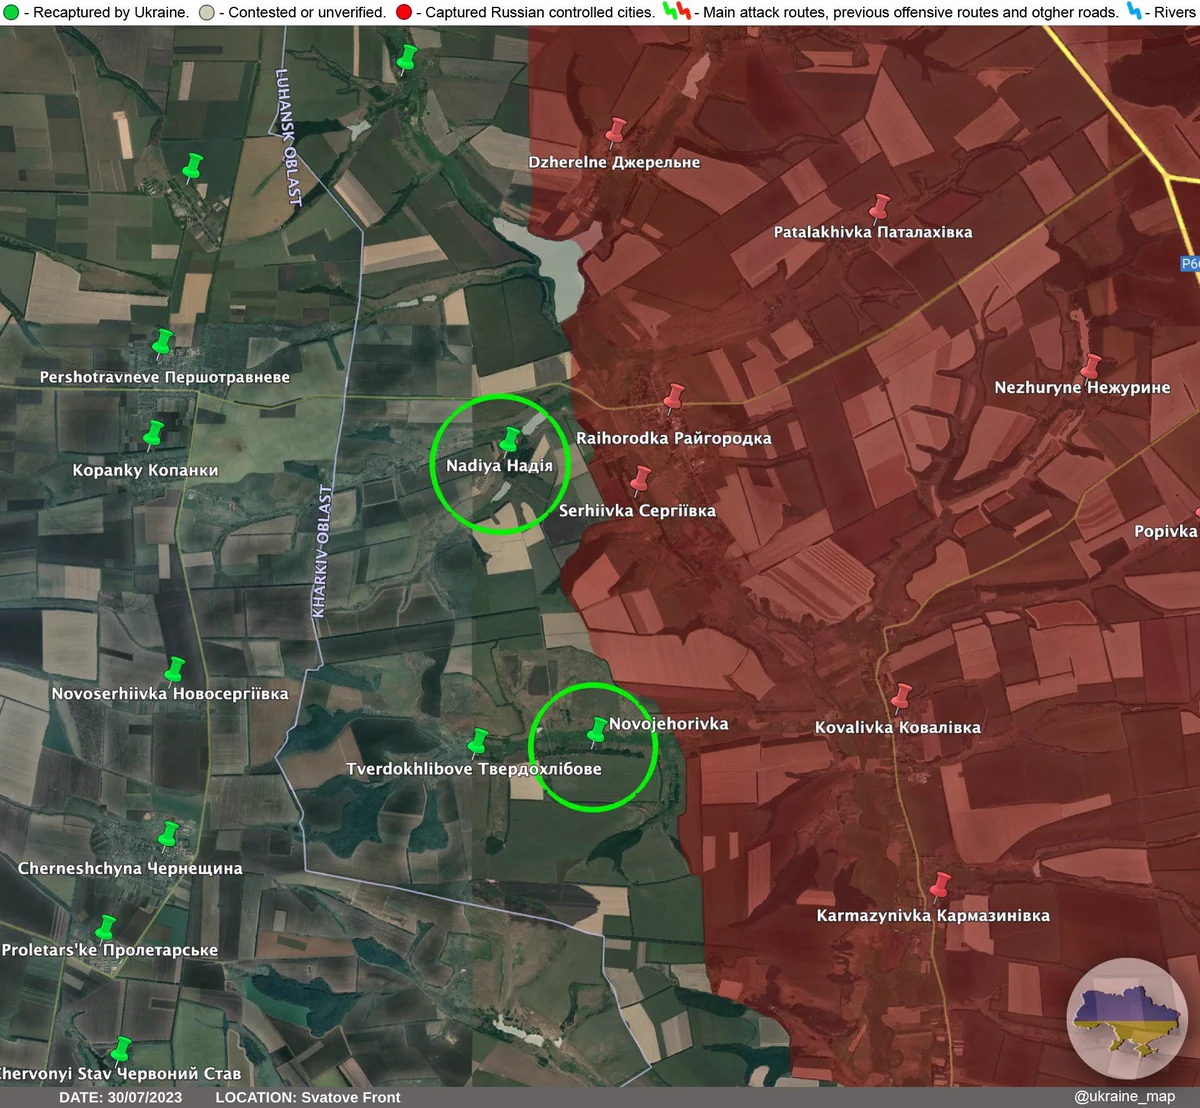Select the 'Novoserhiivka Новосергіївка' label

tap(170, 694)
